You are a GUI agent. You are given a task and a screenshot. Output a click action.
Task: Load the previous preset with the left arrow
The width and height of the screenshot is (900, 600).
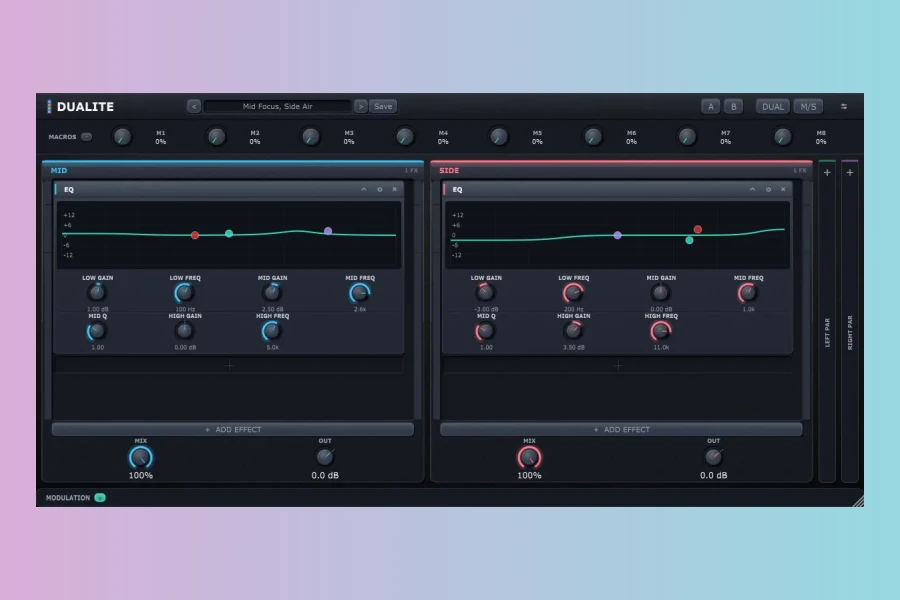tap(194, 106)
